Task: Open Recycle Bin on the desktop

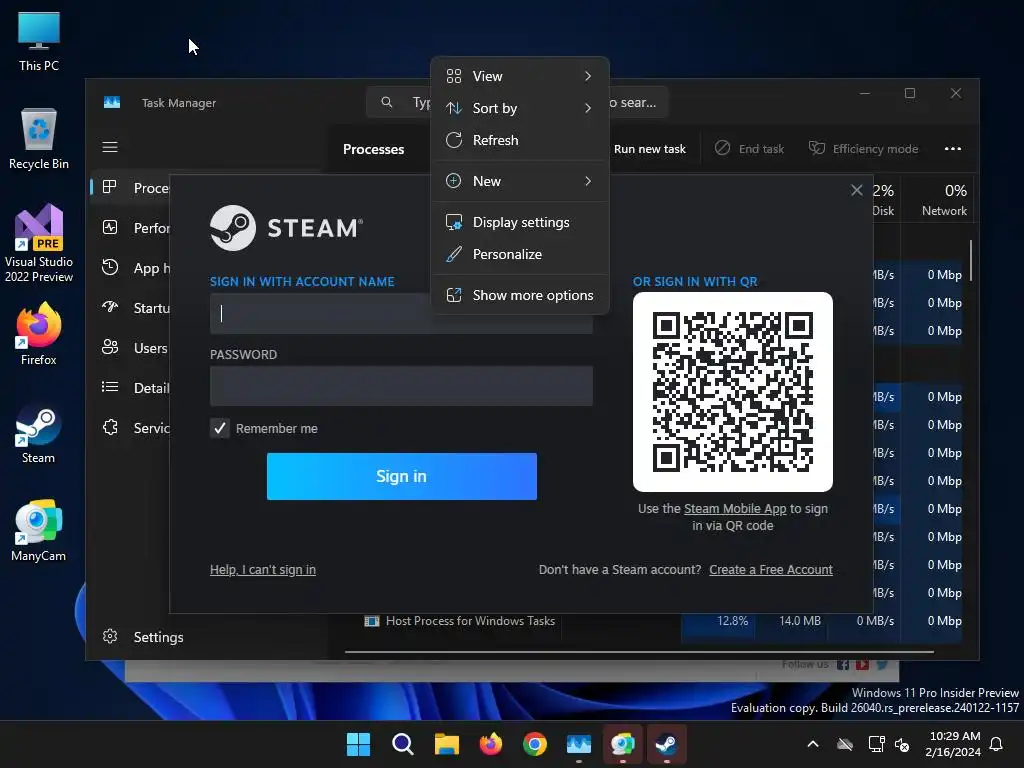Action: 39,138
